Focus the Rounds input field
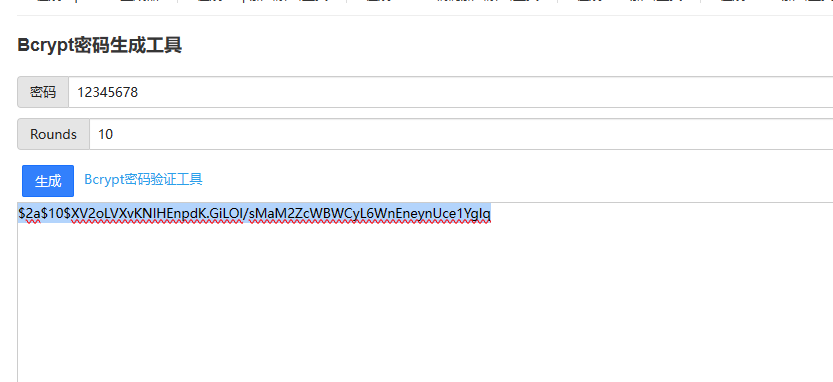The width and height of the screenshot is (833, 382). coord(461,134)
